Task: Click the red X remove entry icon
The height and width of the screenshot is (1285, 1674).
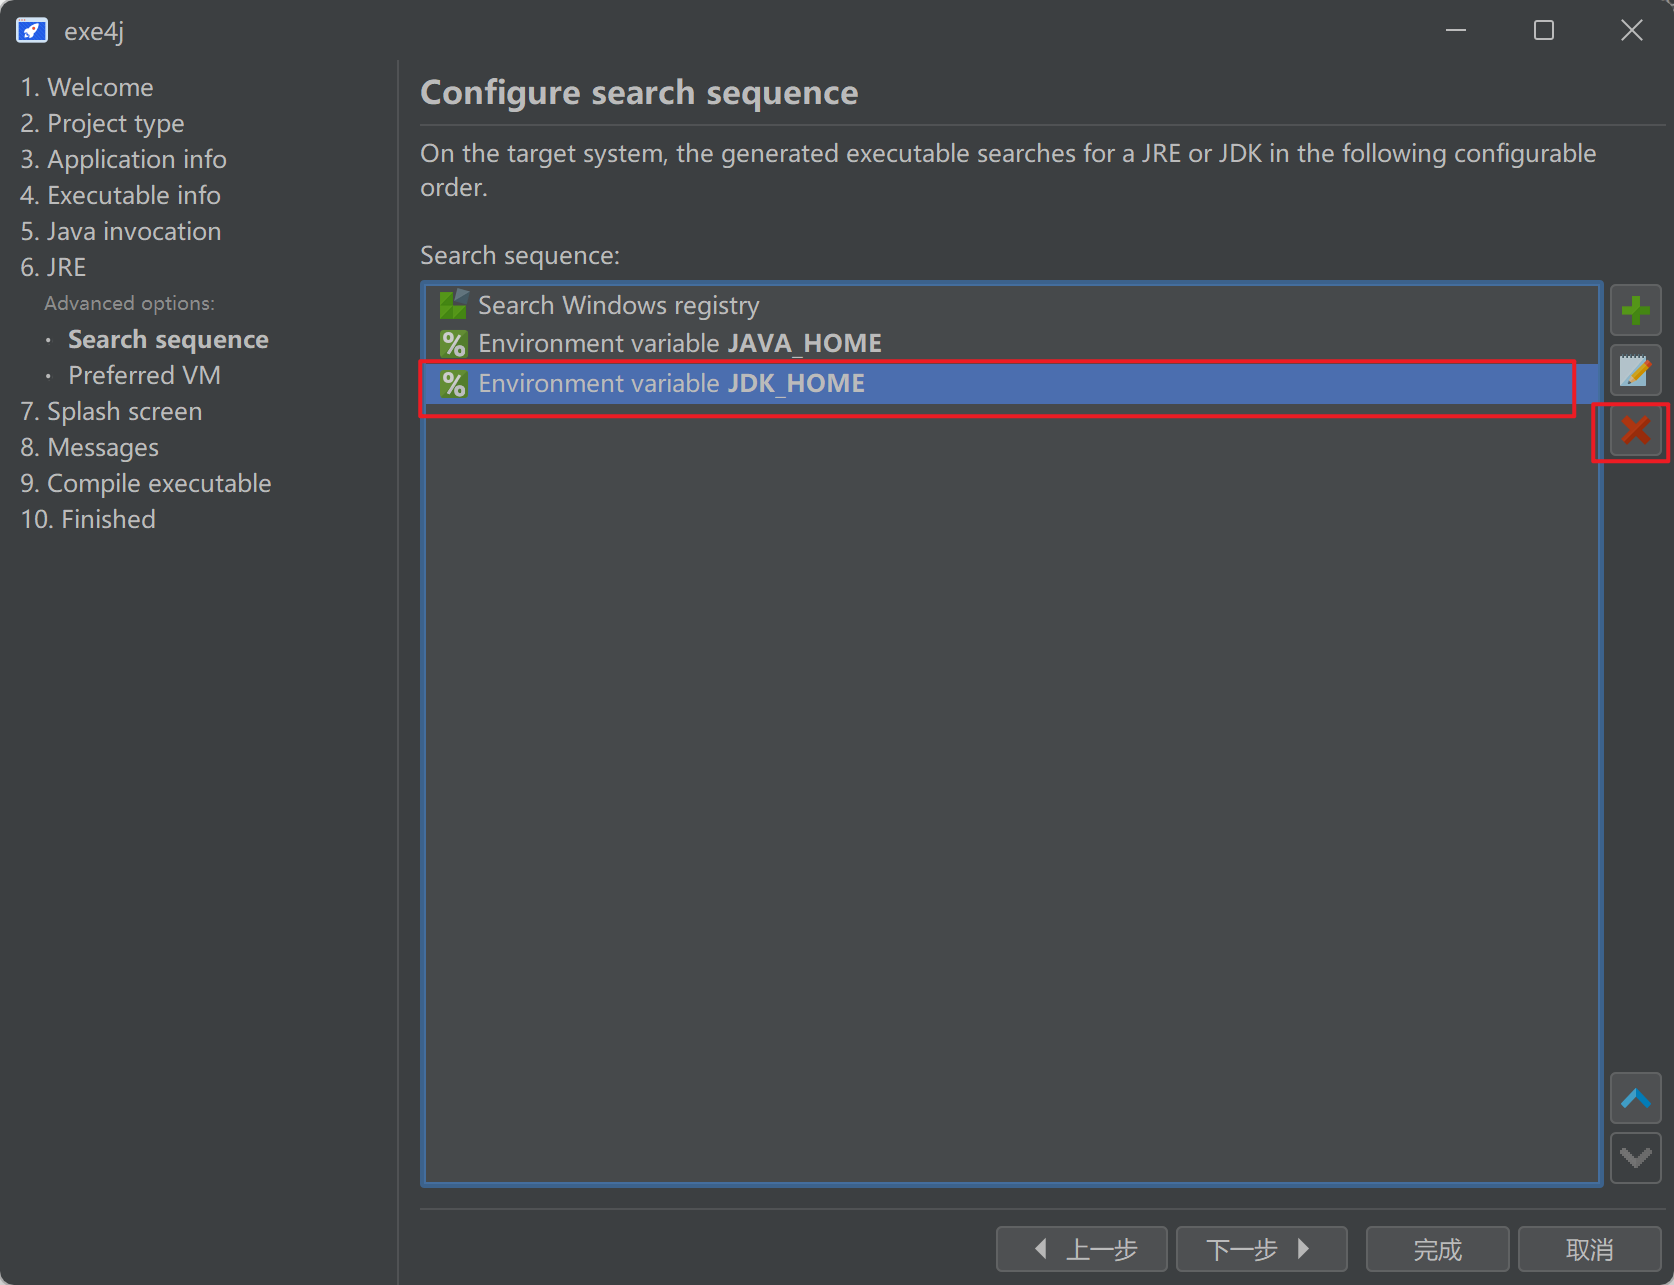Action: coord(1635,431)
